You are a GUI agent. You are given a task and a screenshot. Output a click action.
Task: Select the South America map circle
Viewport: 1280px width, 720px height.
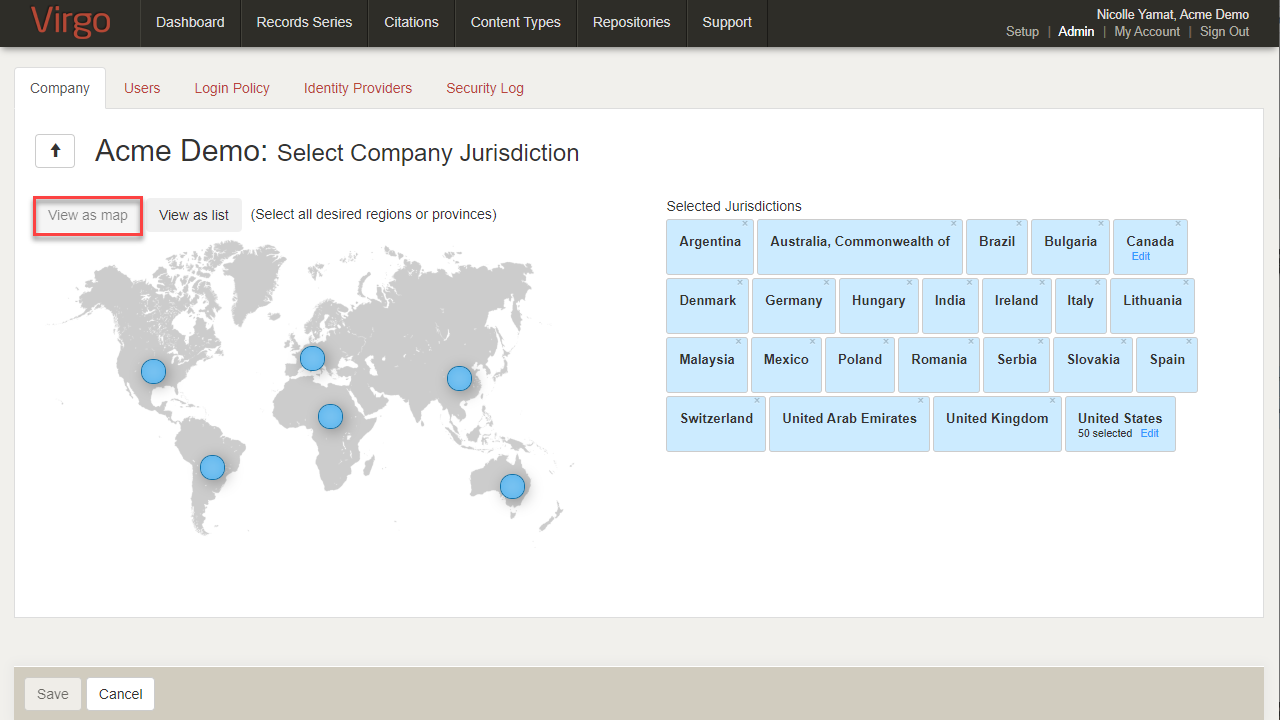212,467
